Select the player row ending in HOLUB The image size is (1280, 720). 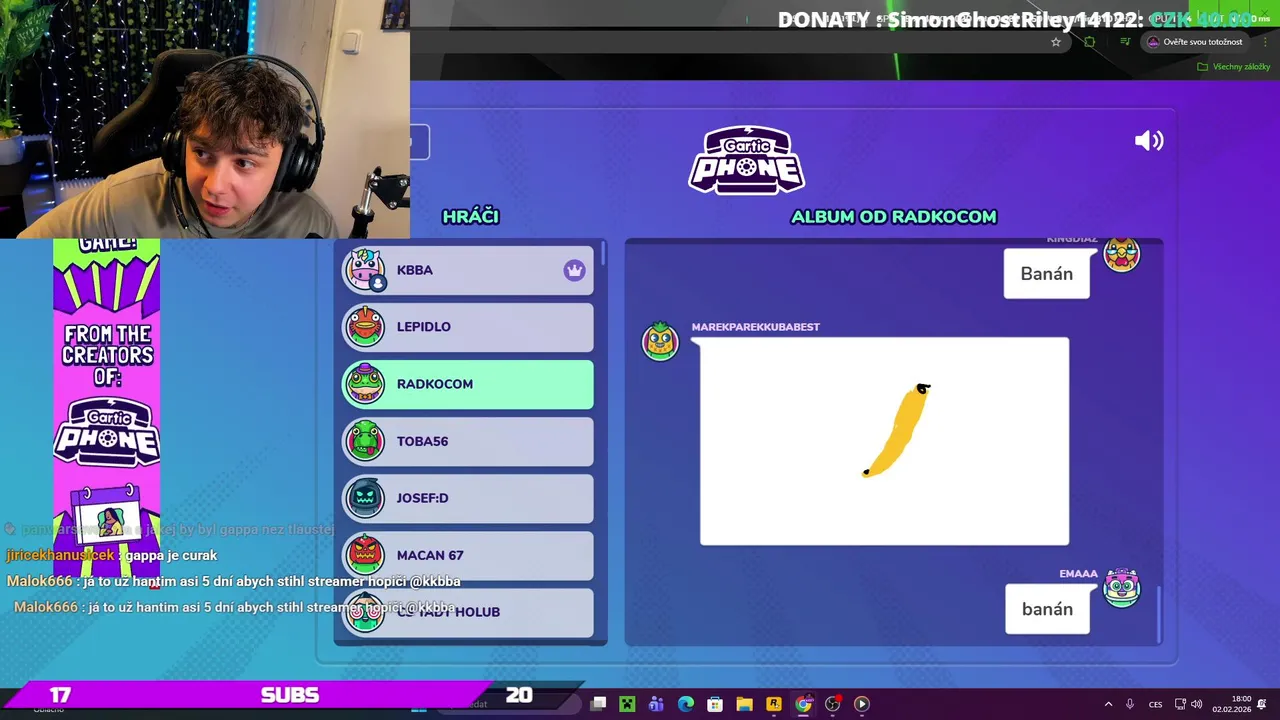point(468,611)
